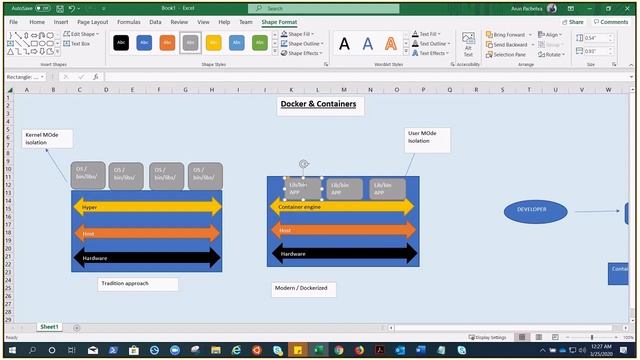Image resolution: width=640 pixels, height=360 pixels.
Task: Select the Docker & Containers title box
Action: pyautogui.click(x=320, y=107)
